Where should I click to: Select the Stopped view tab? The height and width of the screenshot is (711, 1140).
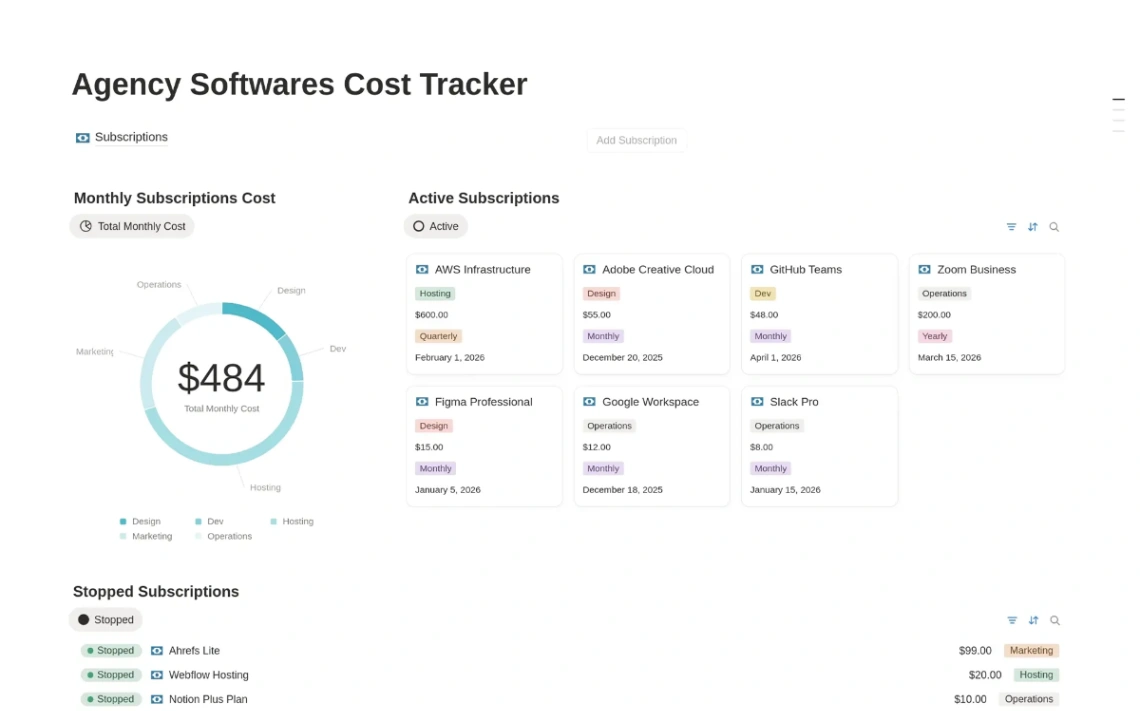[x=105, y=620]
